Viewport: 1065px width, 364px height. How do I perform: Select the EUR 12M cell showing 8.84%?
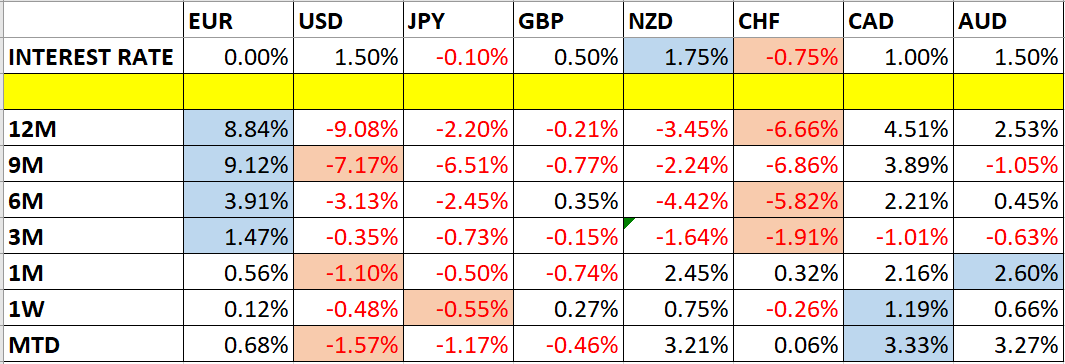pyautogui.click(x=238, y=128)
